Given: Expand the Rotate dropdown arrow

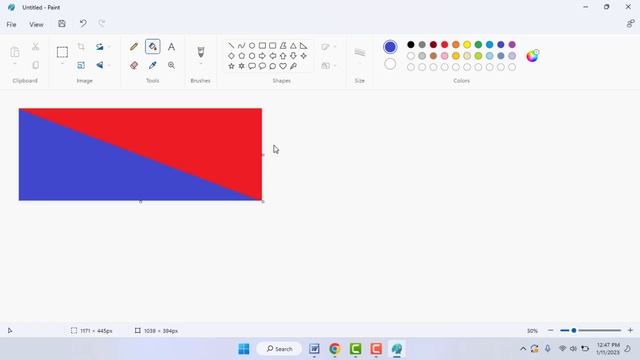Looking at the screenshot, I should pos(109,47).
